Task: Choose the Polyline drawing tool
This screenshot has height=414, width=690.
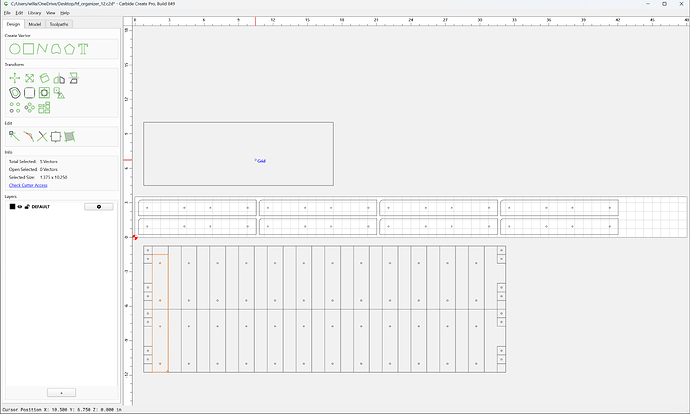Action: pos(42,49)
